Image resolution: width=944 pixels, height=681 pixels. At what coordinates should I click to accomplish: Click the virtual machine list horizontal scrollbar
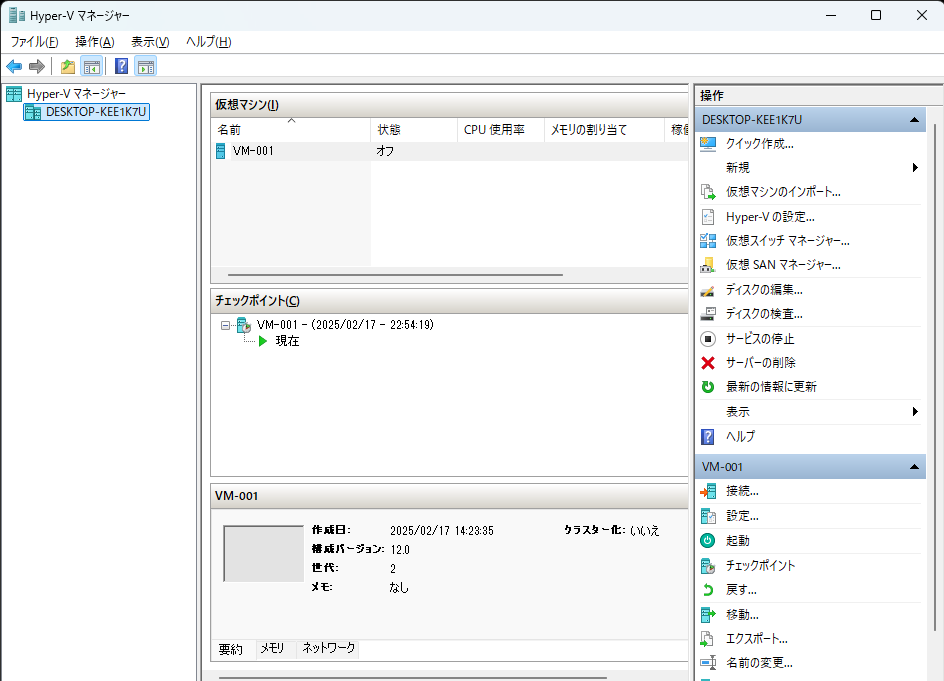(396, 275)
